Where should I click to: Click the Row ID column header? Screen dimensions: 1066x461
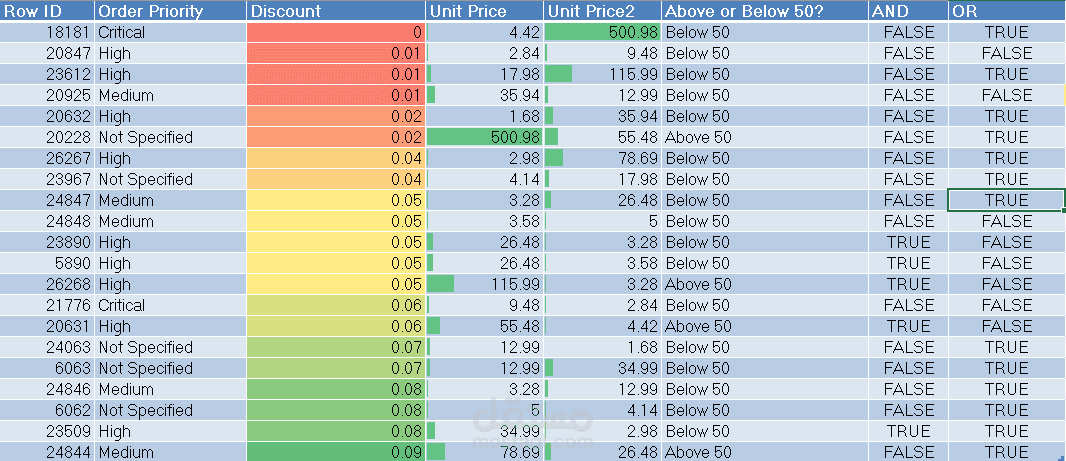(x=48, y=11)
